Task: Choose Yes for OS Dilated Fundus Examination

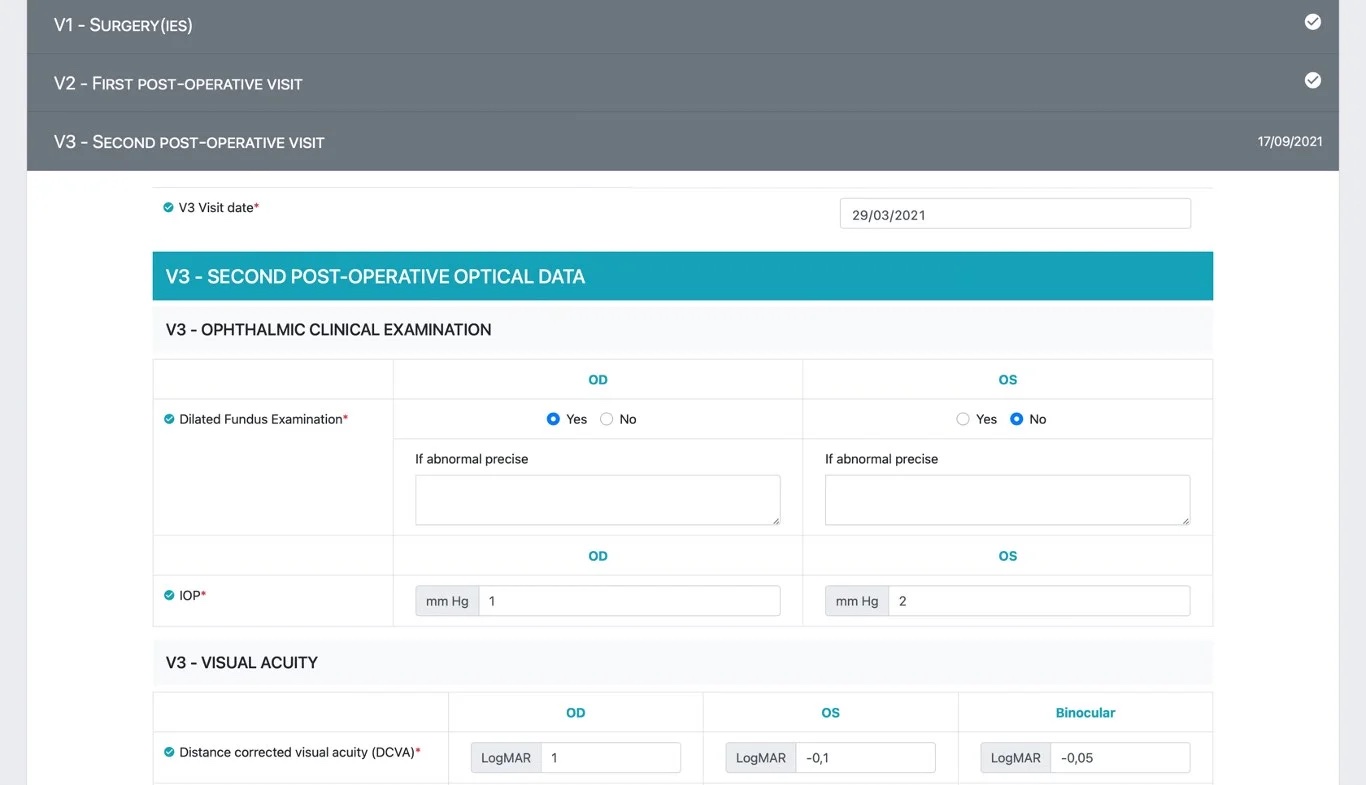Action: [963, 419]
